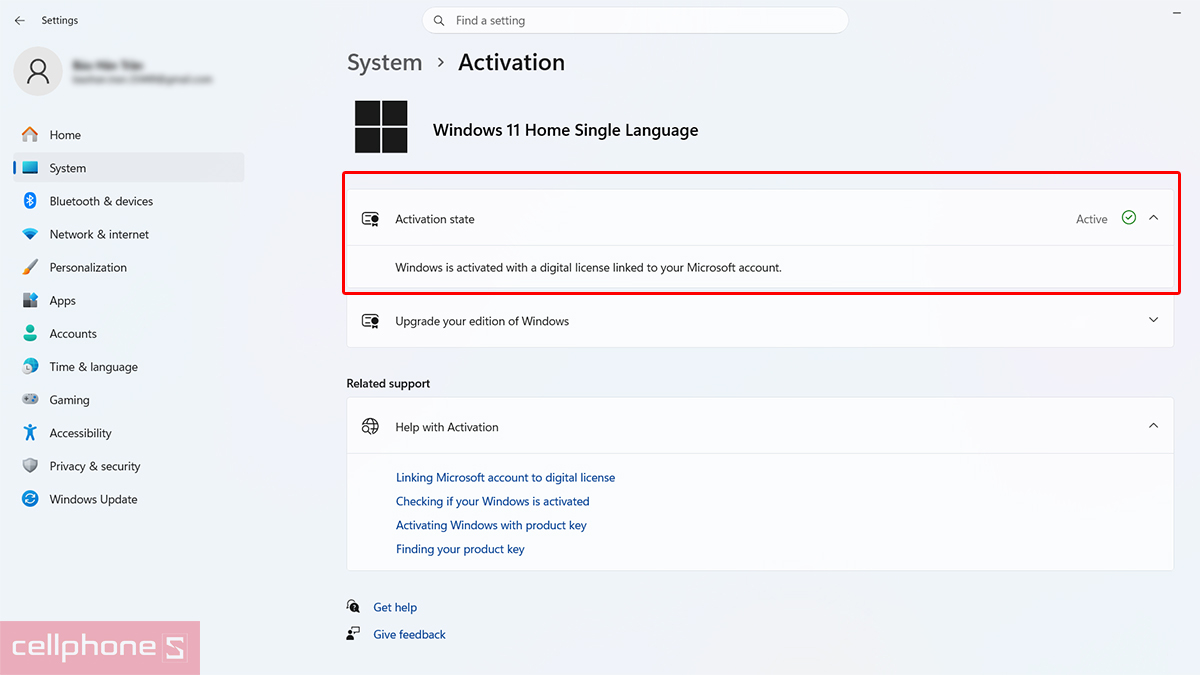Collapse the Activation state section chevron
1200x675 pixels.
(1153, 218)
